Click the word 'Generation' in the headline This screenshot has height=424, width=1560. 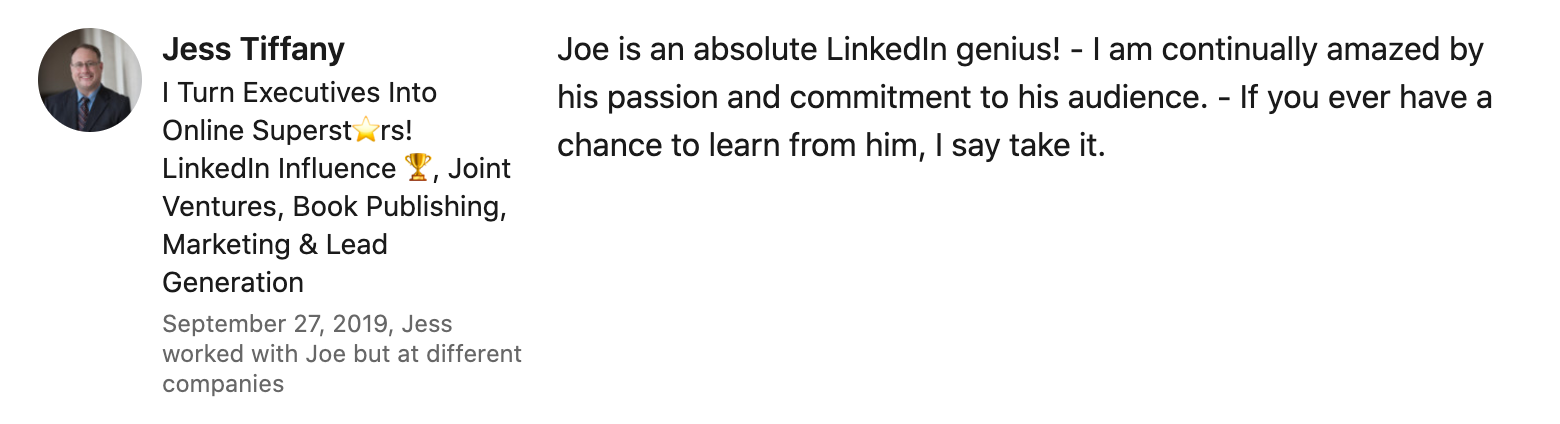click(x=233, y=283)
